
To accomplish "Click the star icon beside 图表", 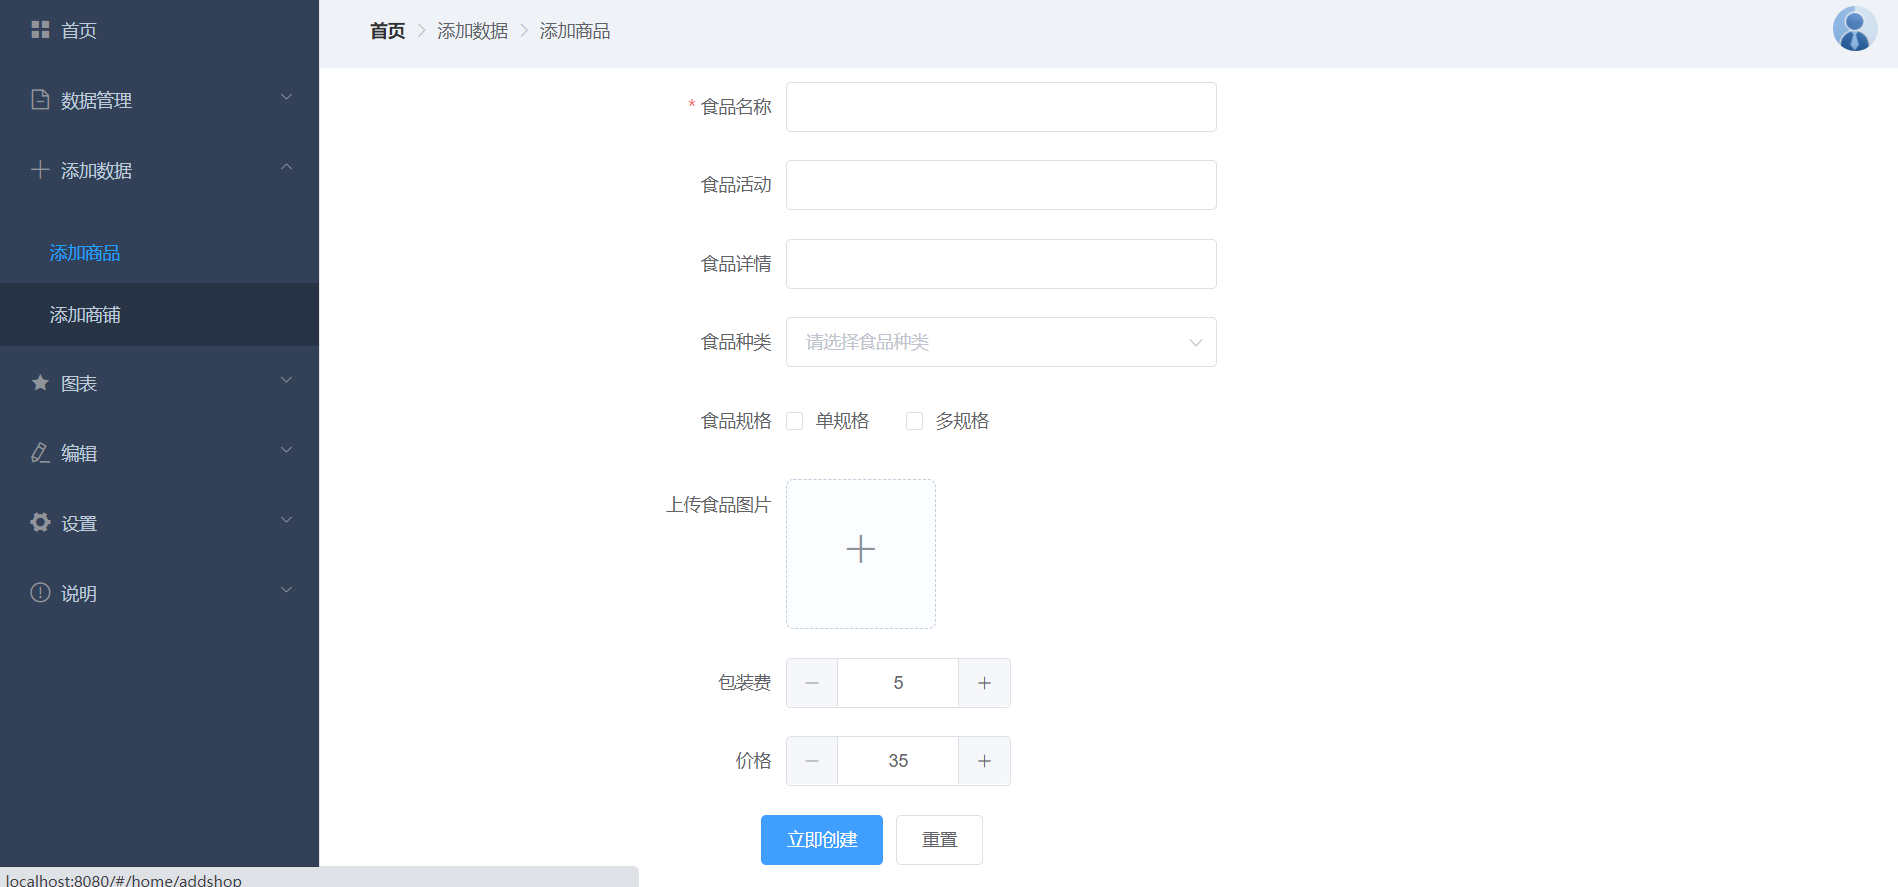I will tap(40, 382).
